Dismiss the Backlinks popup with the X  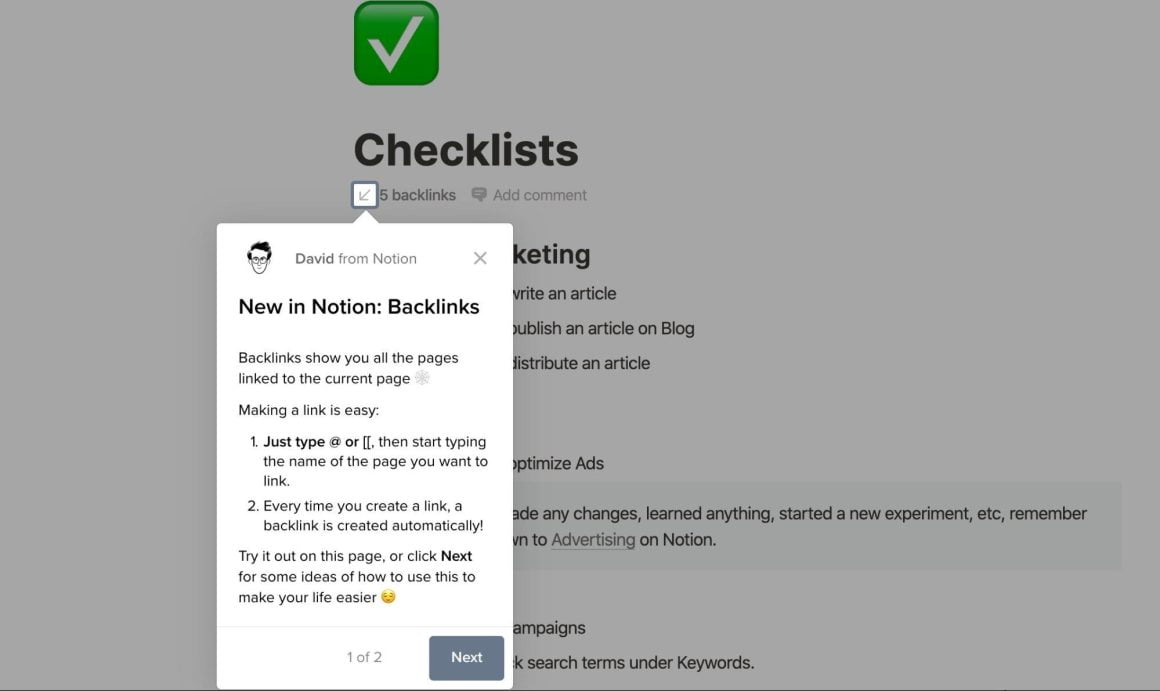[480, 257]
